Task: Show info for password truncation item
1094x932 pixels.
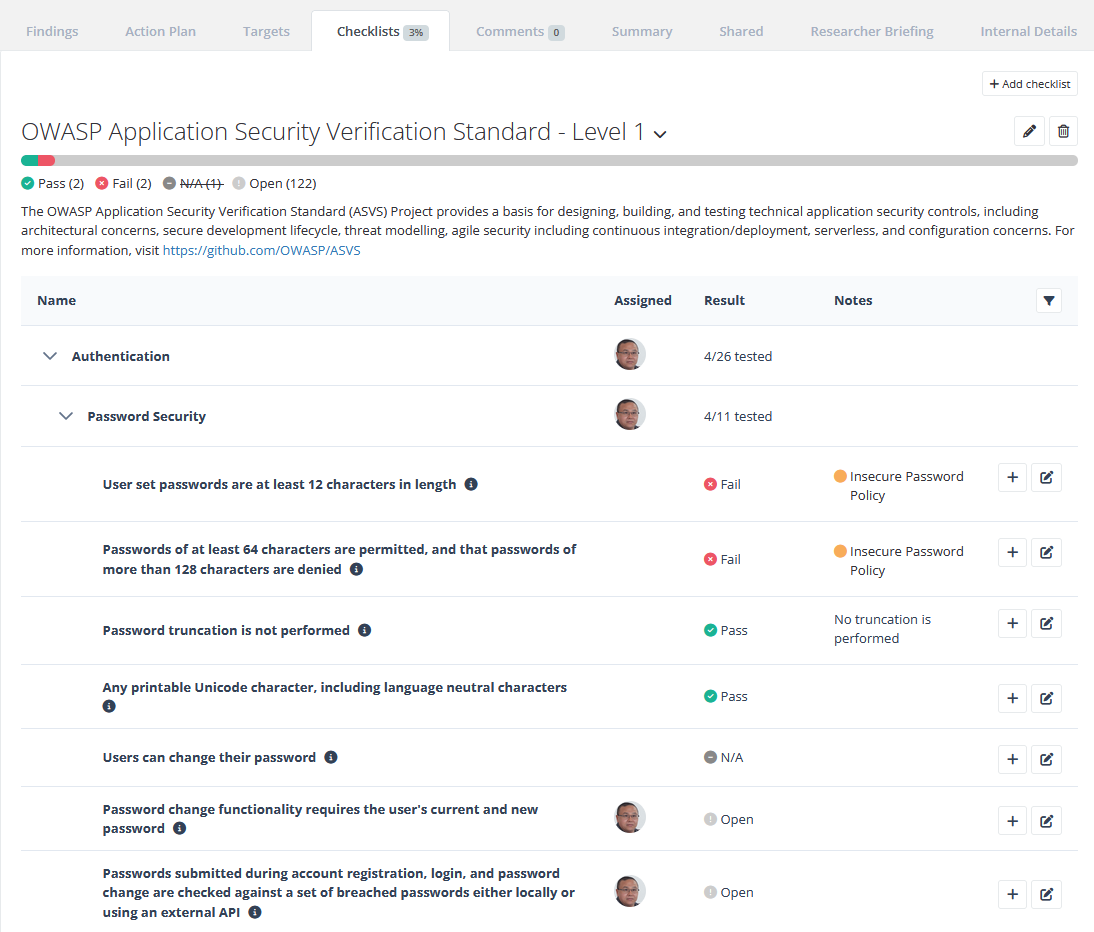Action: point(364,630)
